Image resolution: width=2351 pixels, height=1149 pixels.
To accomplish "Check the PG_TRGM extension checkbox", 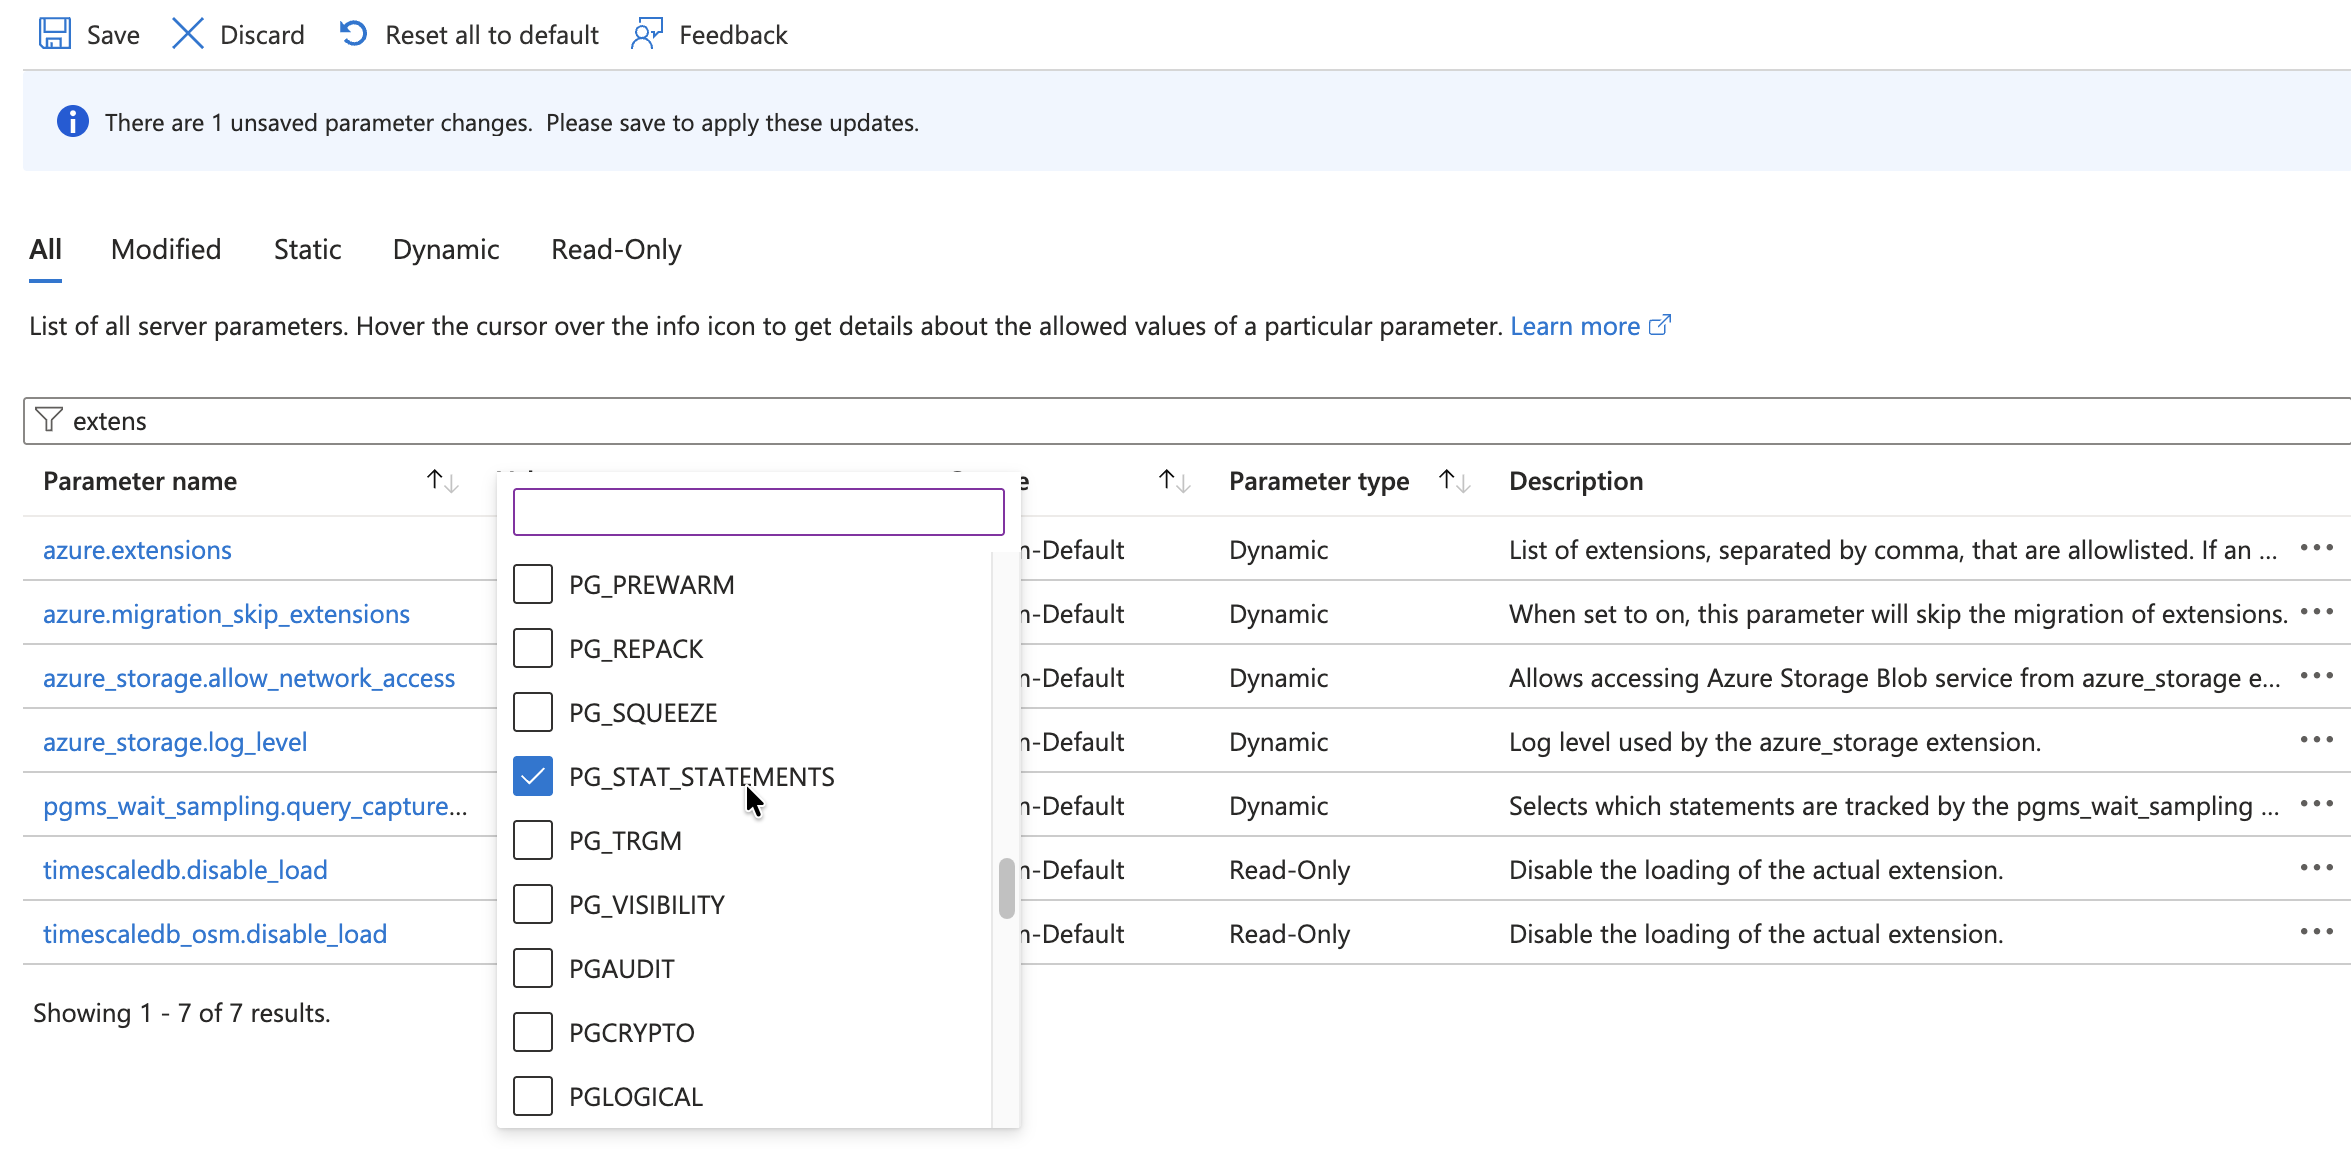I will point(533,840).
